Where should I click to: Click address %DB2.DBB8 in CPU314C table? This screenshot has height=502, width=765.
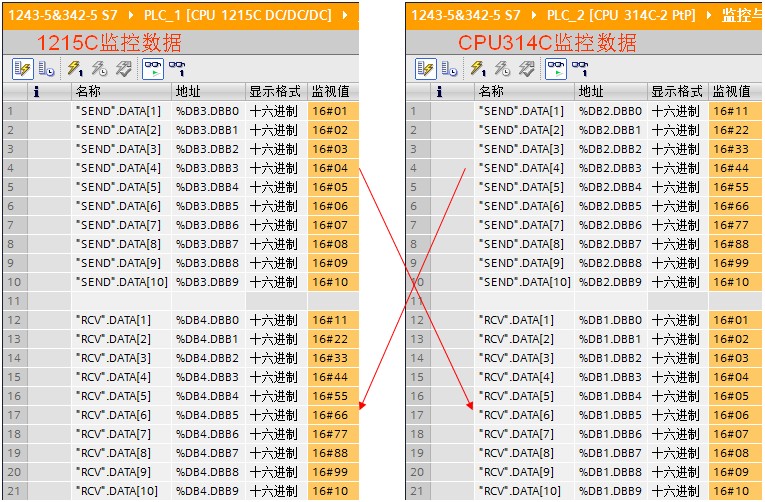pyautogui.click(x=611, y=263)
